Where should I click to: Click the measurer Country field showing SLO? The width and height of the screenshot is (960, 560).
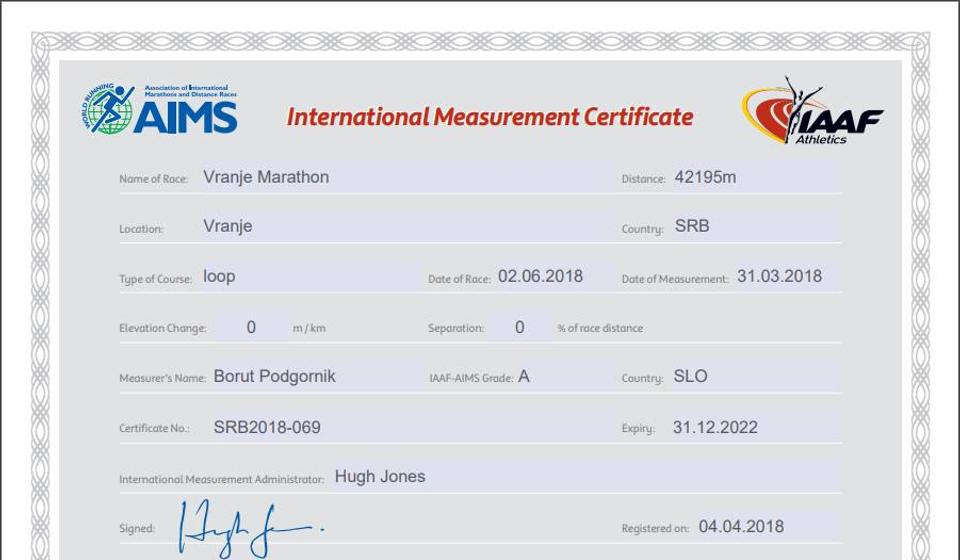752,377
